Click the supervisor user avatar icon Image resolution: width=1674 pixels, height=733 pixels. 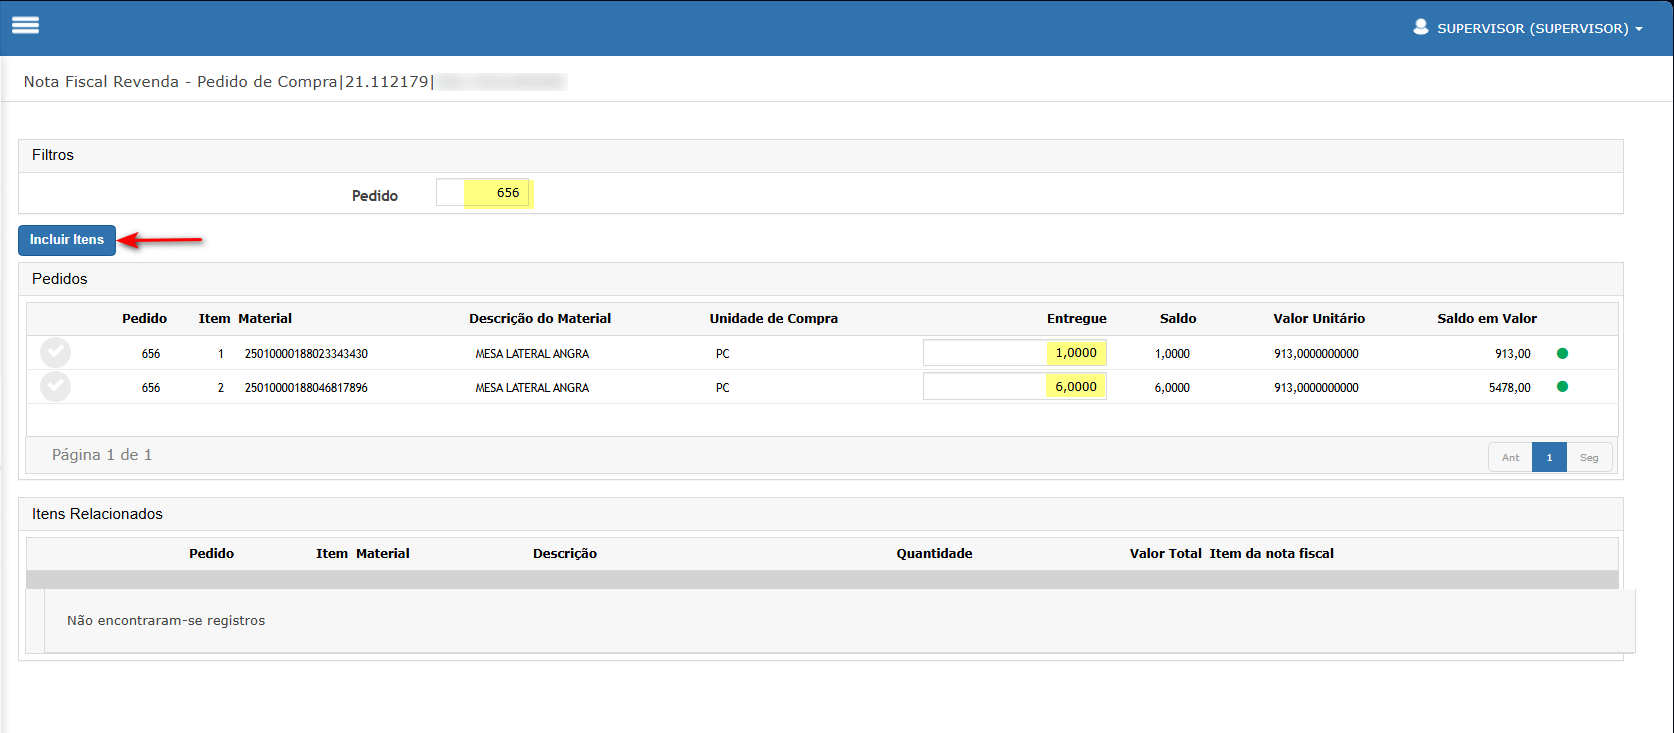[x=1420, y=27]
